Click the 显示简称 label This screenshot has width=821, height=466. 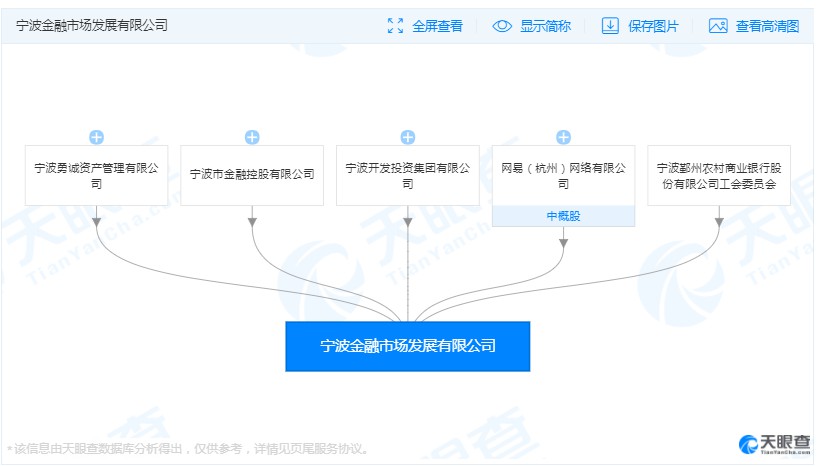(545, 26)
